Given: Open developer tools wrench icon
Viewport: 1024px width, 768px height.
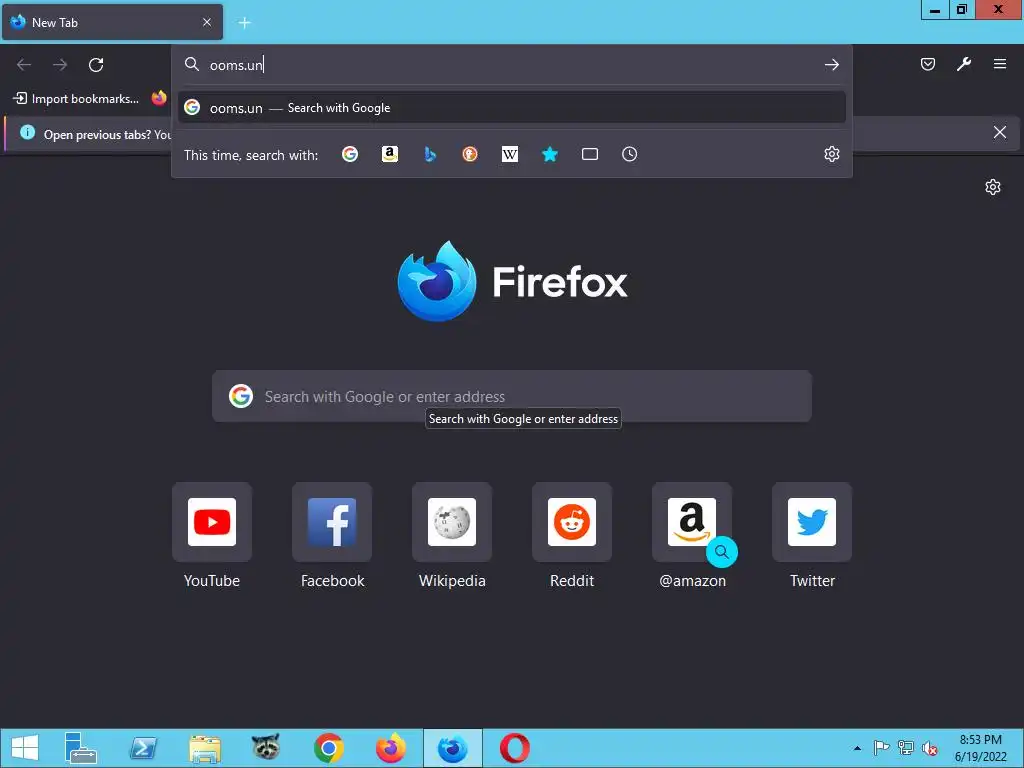Looking at the screenshot, I should 963,64.
